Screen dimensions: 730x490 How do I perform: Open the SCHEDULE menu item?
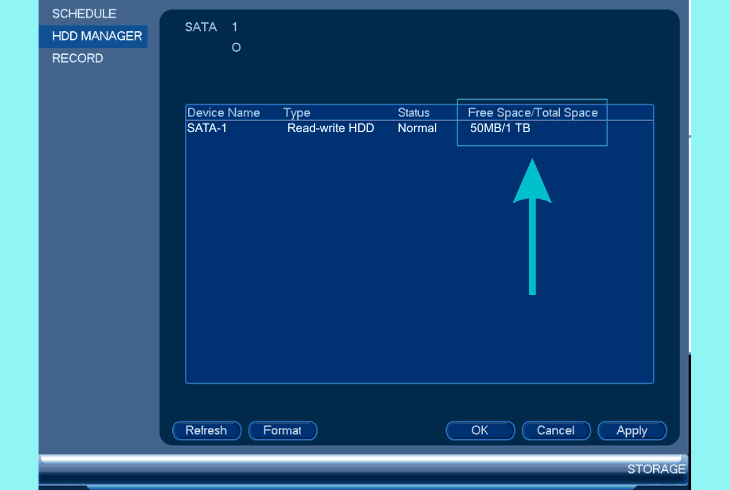tap(84, 14)
